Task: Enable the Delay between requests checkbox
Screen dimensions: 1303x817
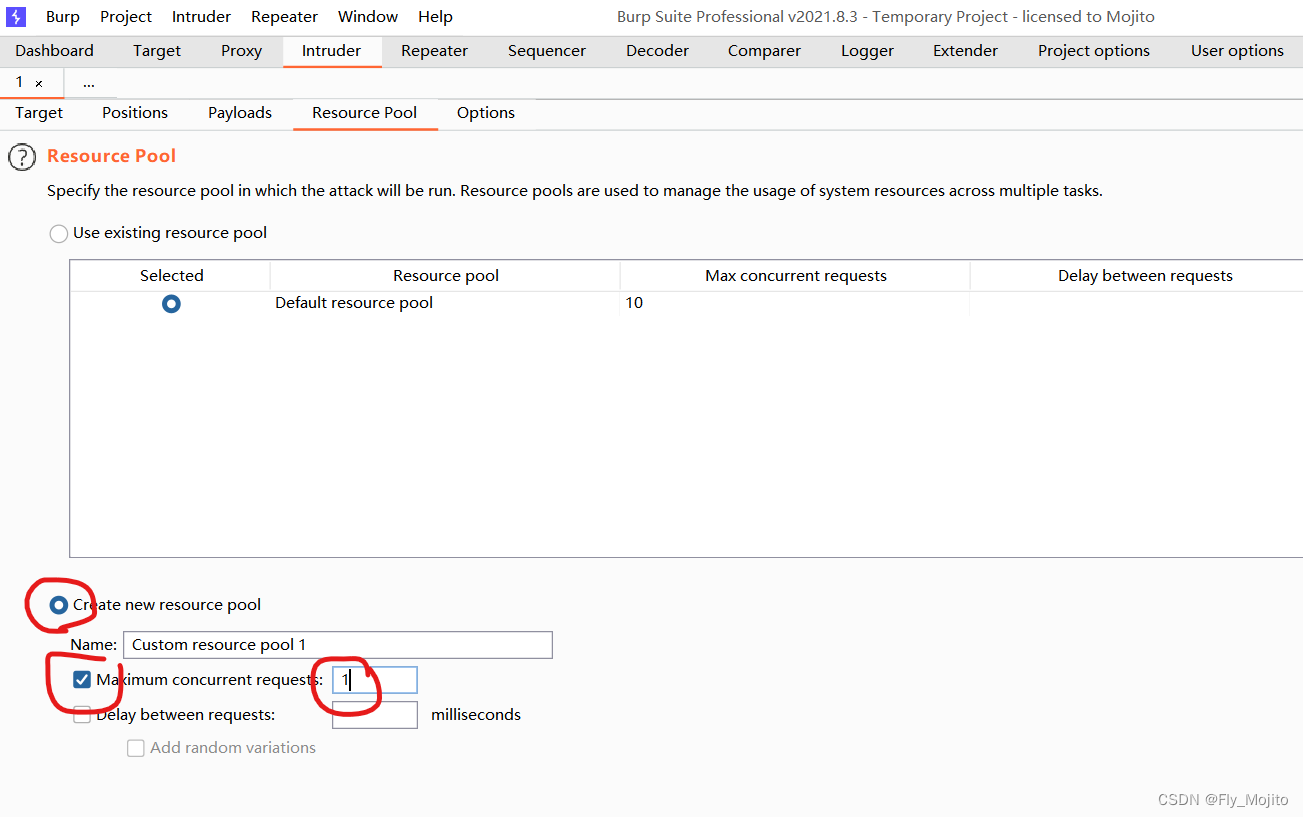Action: tap(82, 715)
